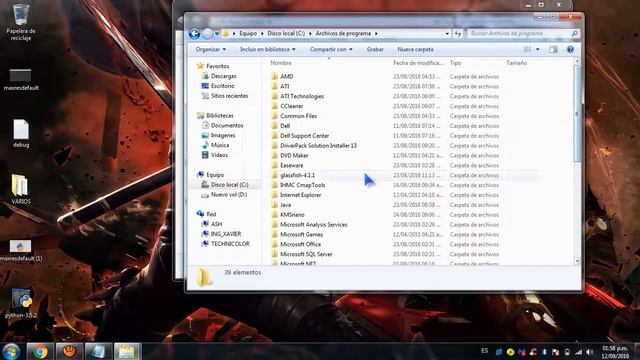
Task: Open the Windows Explorer taskbar button
Action: point(127,351)
